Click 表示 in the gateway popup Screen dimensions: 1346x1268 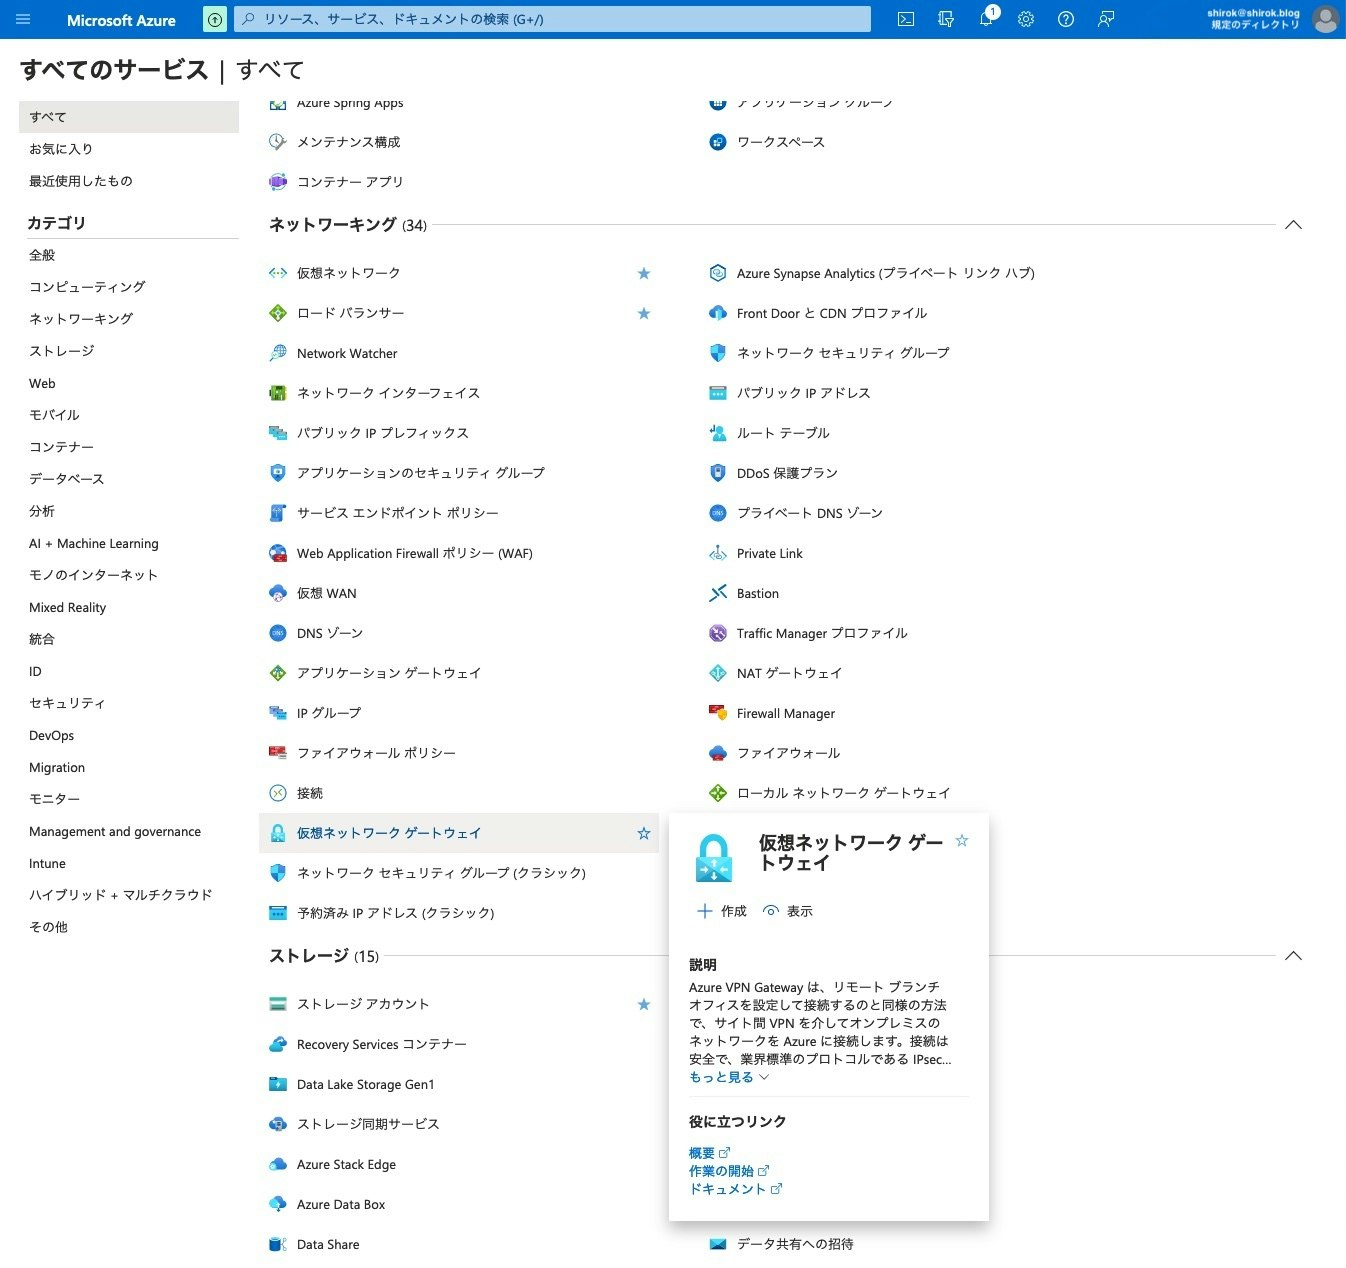click(x=788, y=911)
